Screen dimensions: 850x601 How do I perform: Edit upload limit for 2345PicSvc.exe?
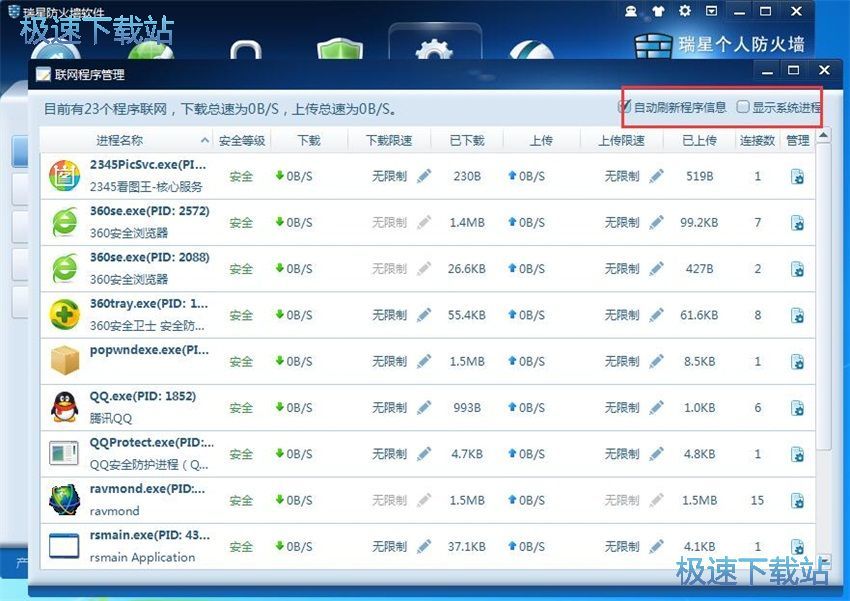pos(656,176)
